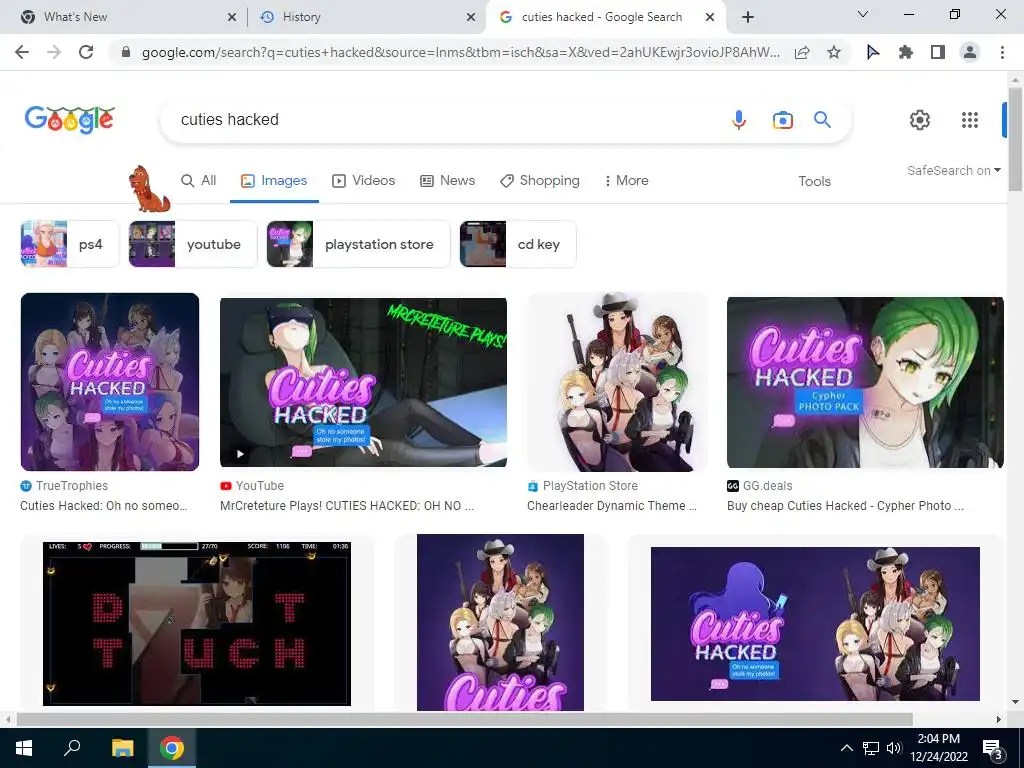Screen dimensions: 1024x768
Task: Select the All results tab
Action: click(x=199, y=181)
